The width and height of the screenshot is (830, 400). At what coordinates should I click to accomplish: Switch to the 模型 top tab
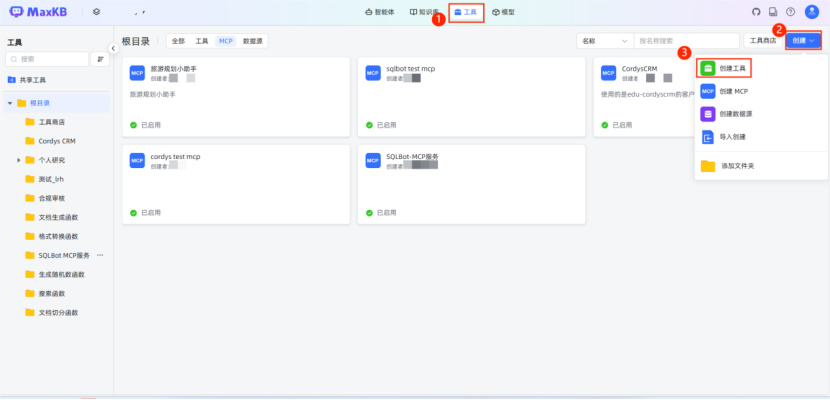coord(503,12)
